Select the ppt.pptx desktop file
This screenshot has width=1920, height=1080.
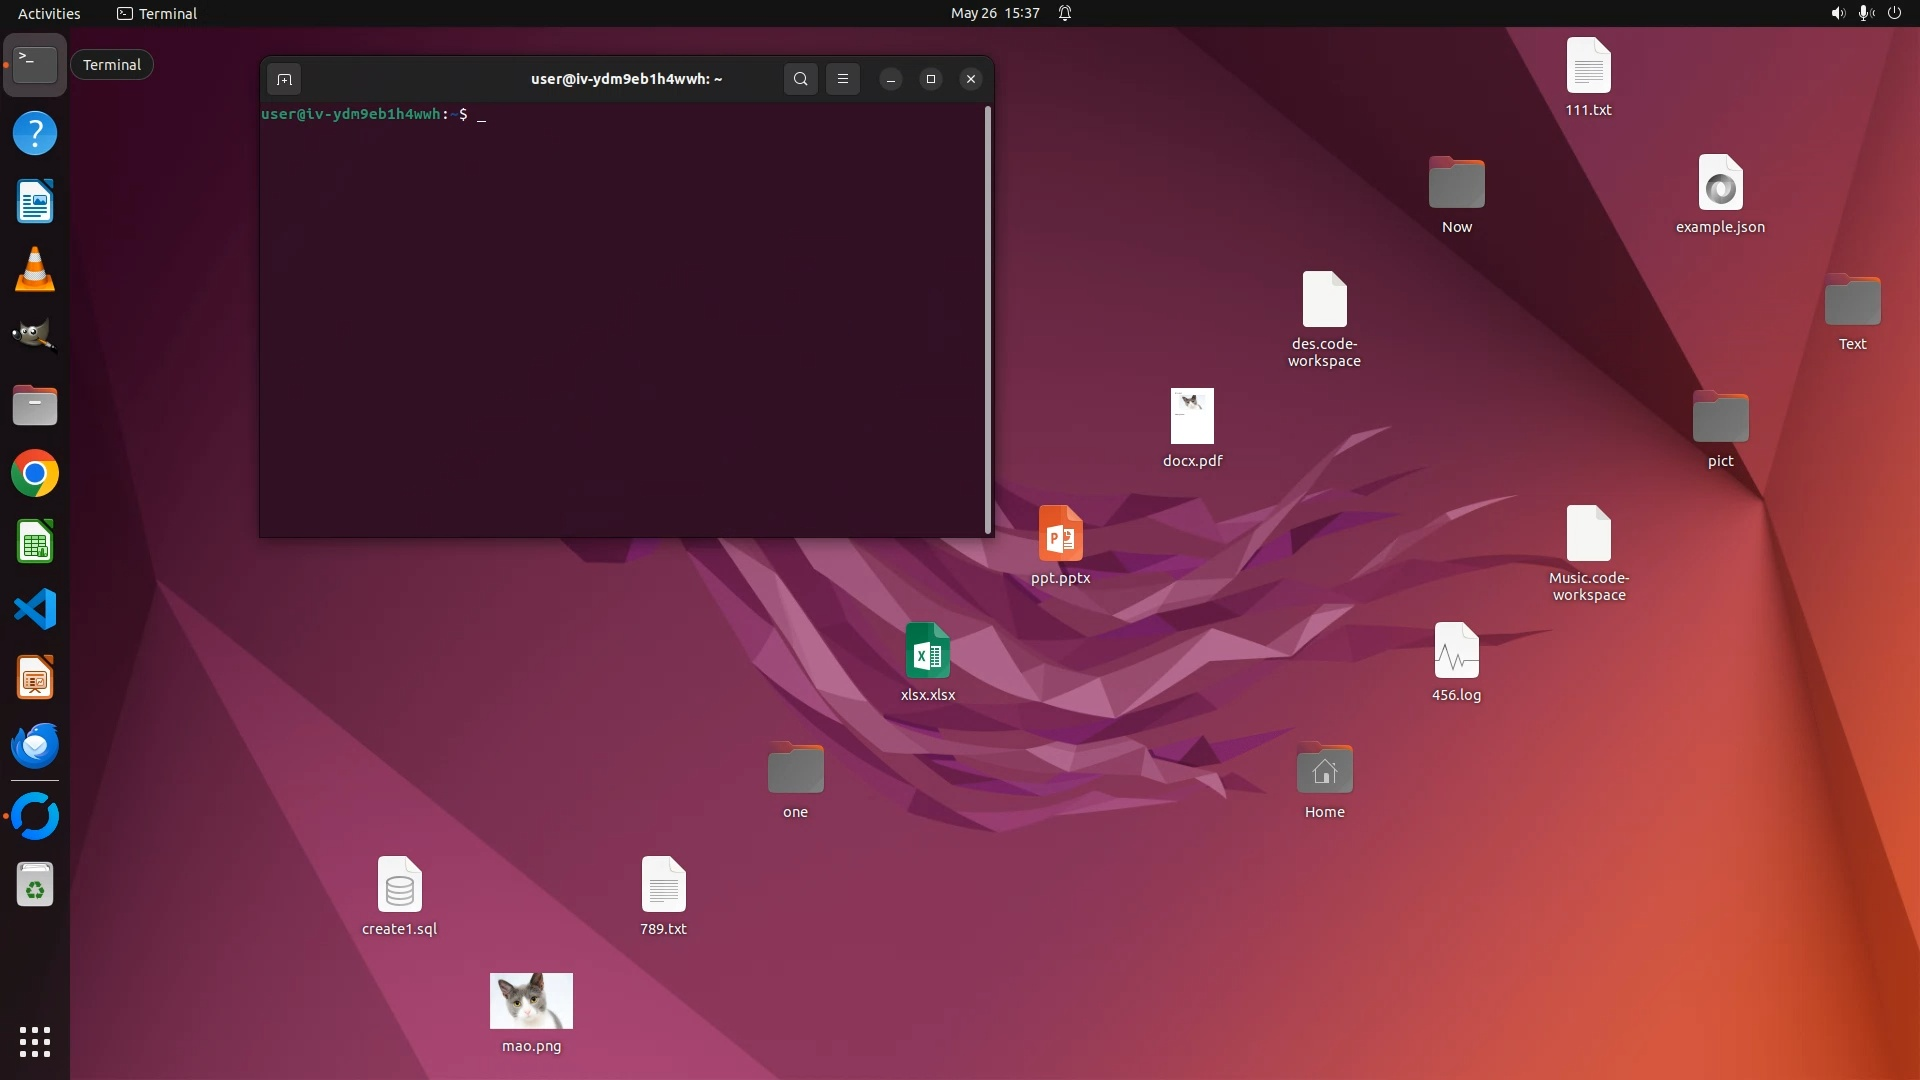(1060, 535)
